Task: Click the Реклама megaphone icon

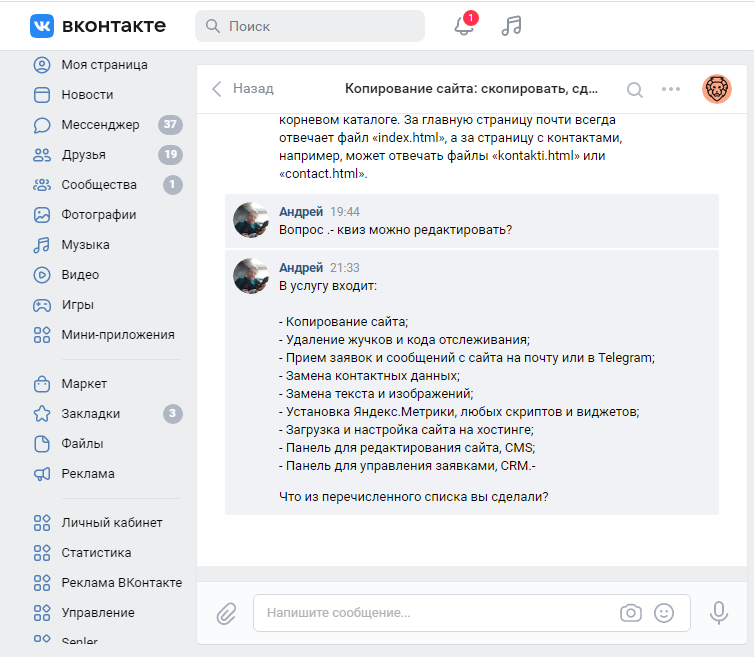Action: click(42, 474)
